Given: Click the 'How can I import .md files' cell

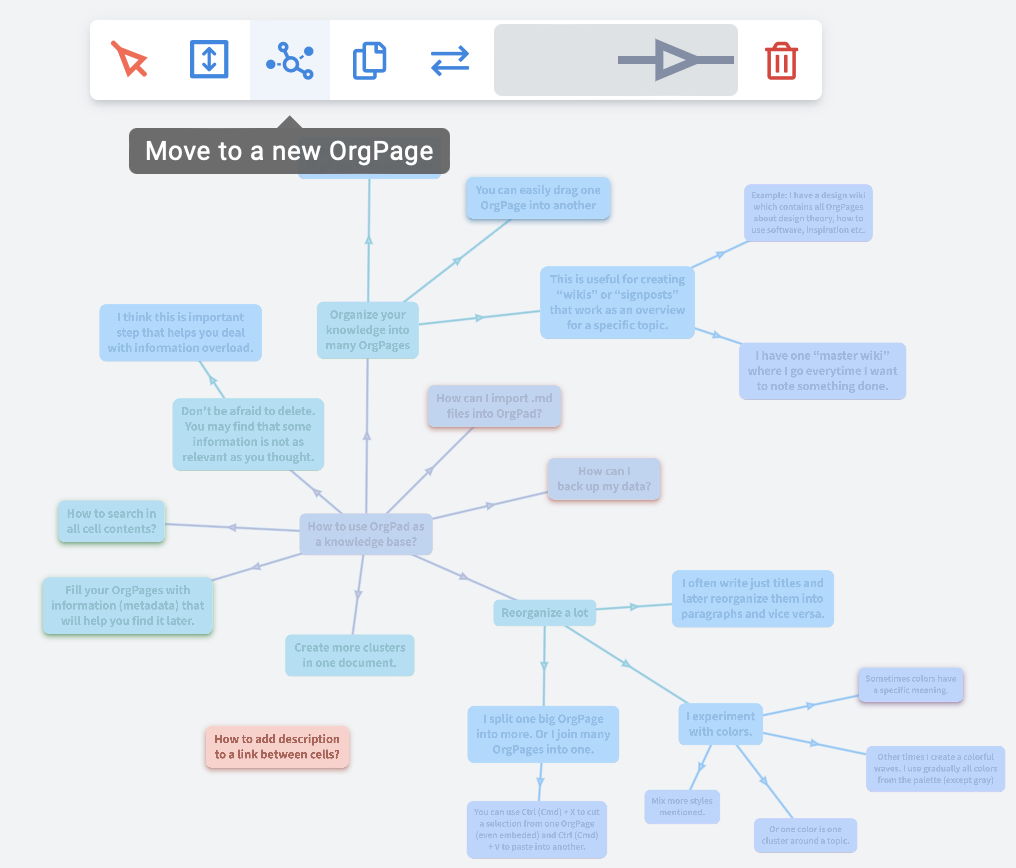Looking at the screenshot, I should 494,406.
